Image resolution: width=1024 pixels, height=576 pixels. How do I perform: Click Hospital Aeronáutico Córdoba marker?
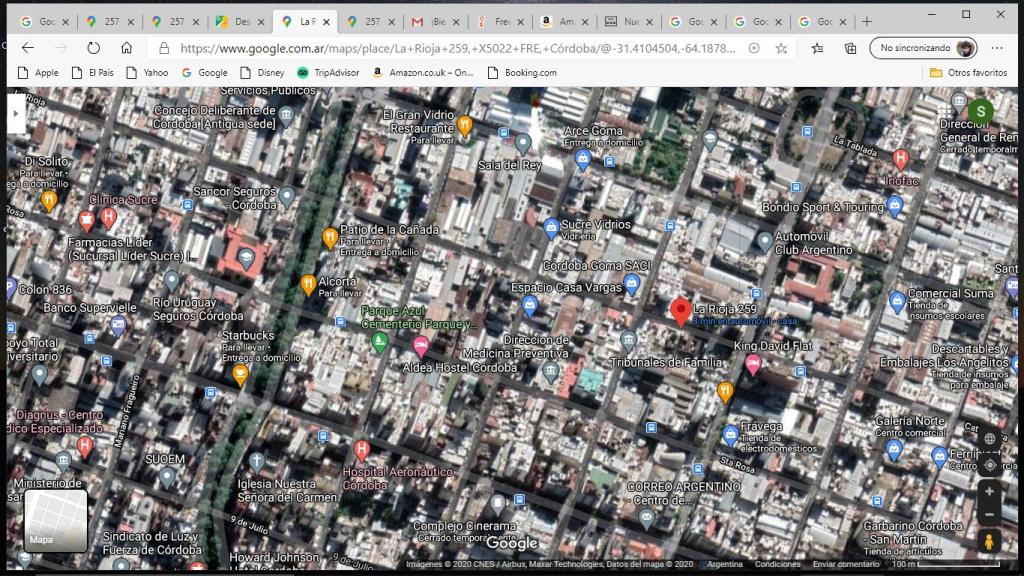362,449
